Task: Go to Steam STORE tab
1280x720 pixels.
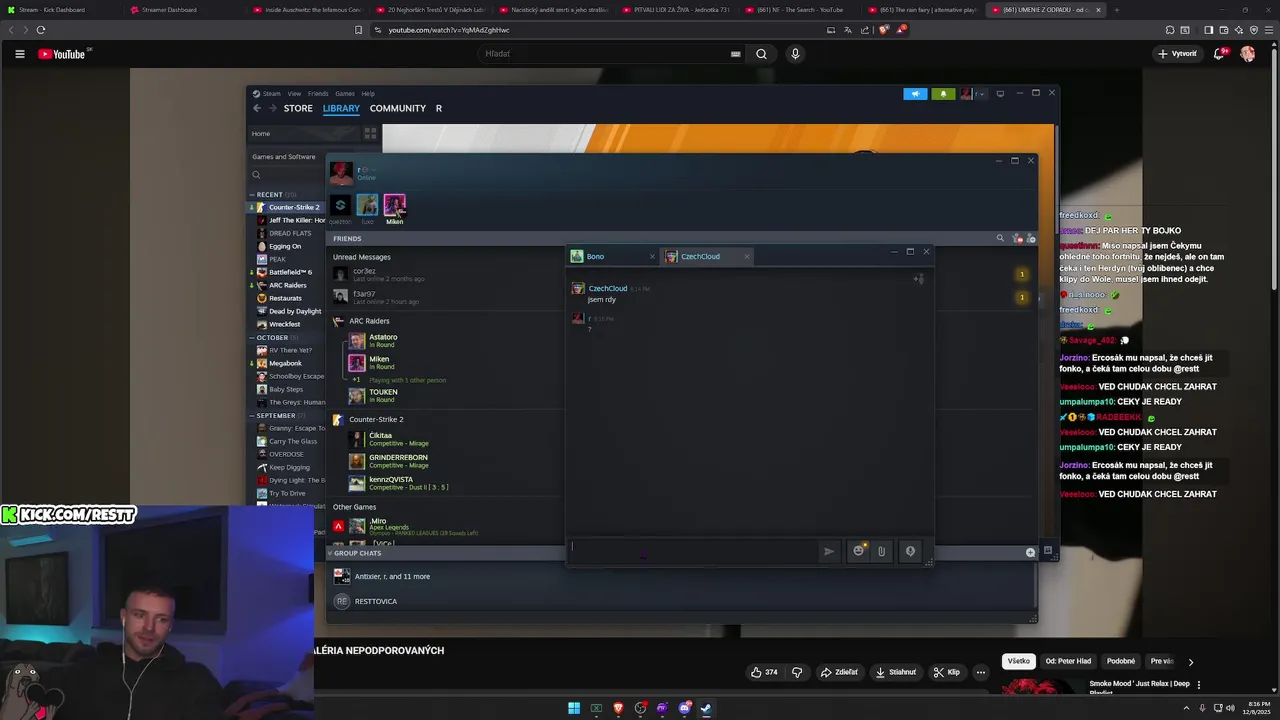Action: pyautogui.click(x=298, y=108)
